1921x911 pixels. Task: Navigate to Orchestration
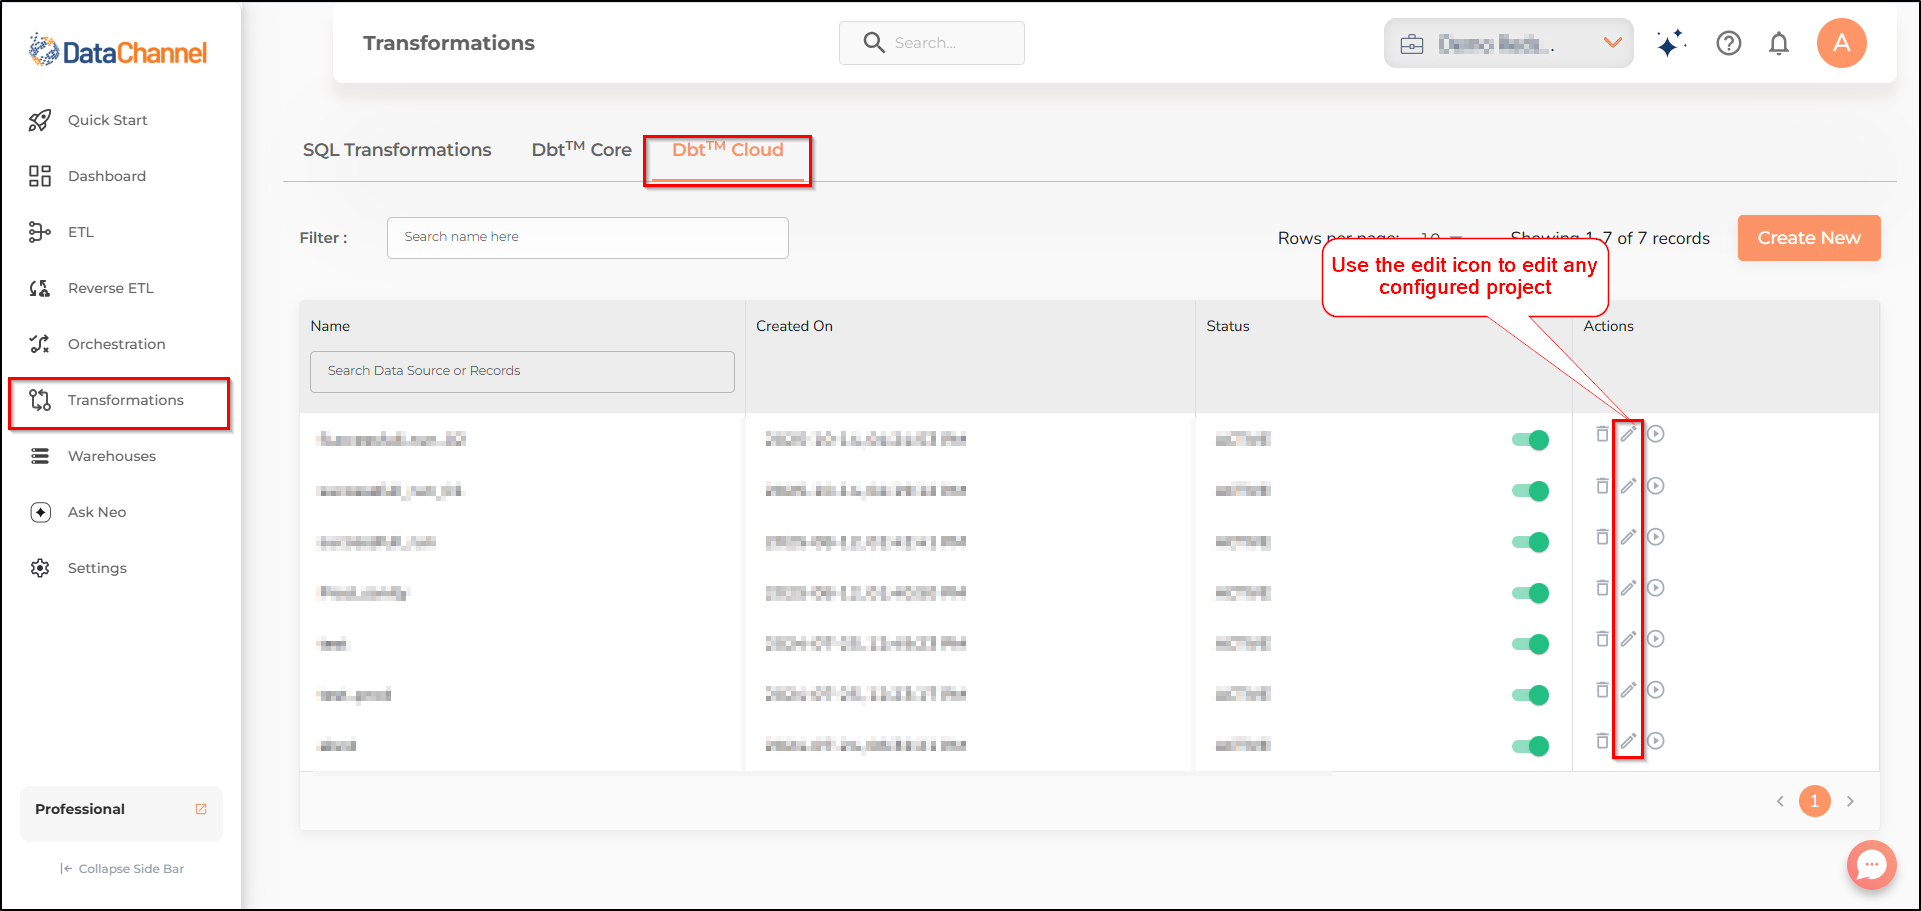[x=97, y=344]
